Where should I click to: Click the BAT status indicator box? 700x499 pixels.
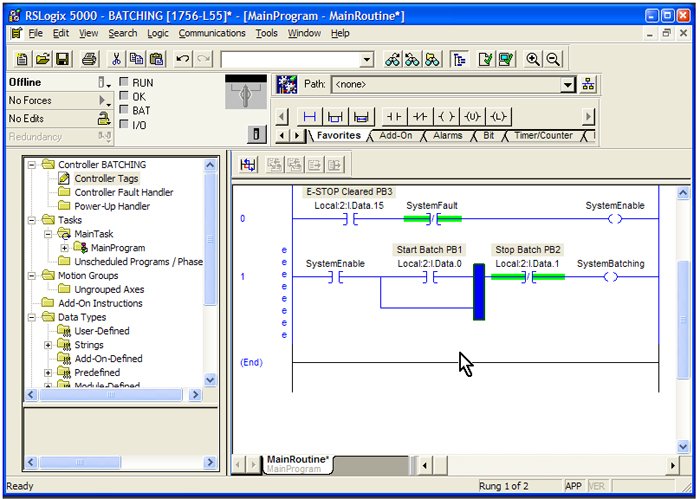124,110
